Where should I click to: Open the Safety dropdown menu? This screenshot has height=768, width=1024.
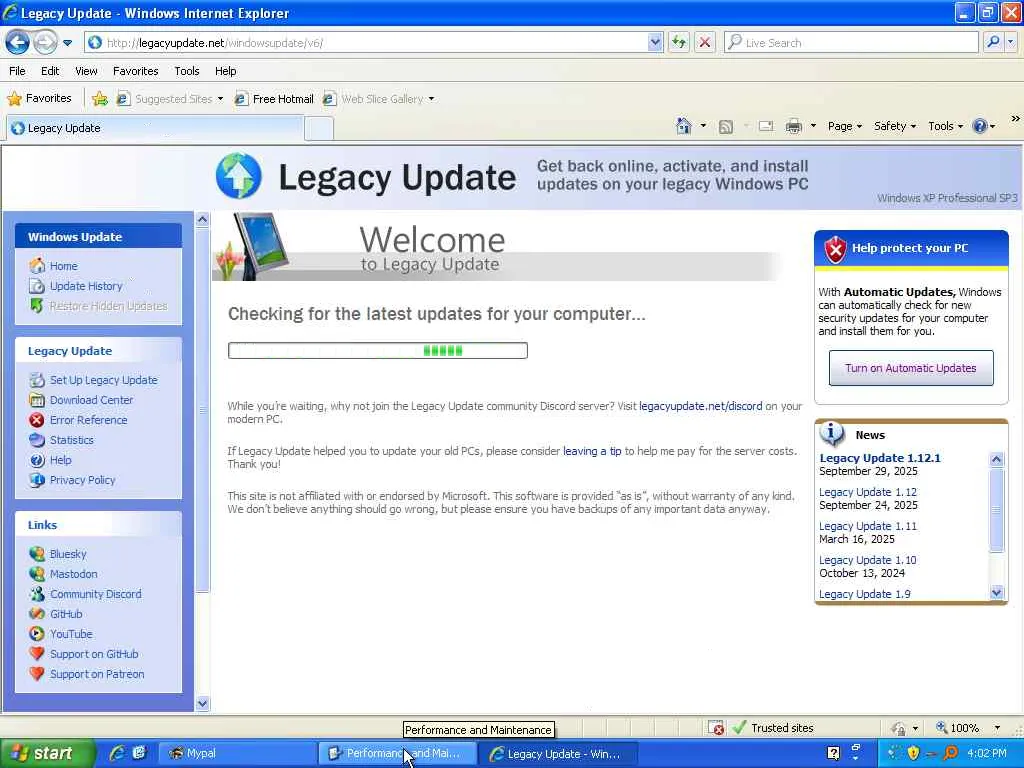click(x=895, y=126)
